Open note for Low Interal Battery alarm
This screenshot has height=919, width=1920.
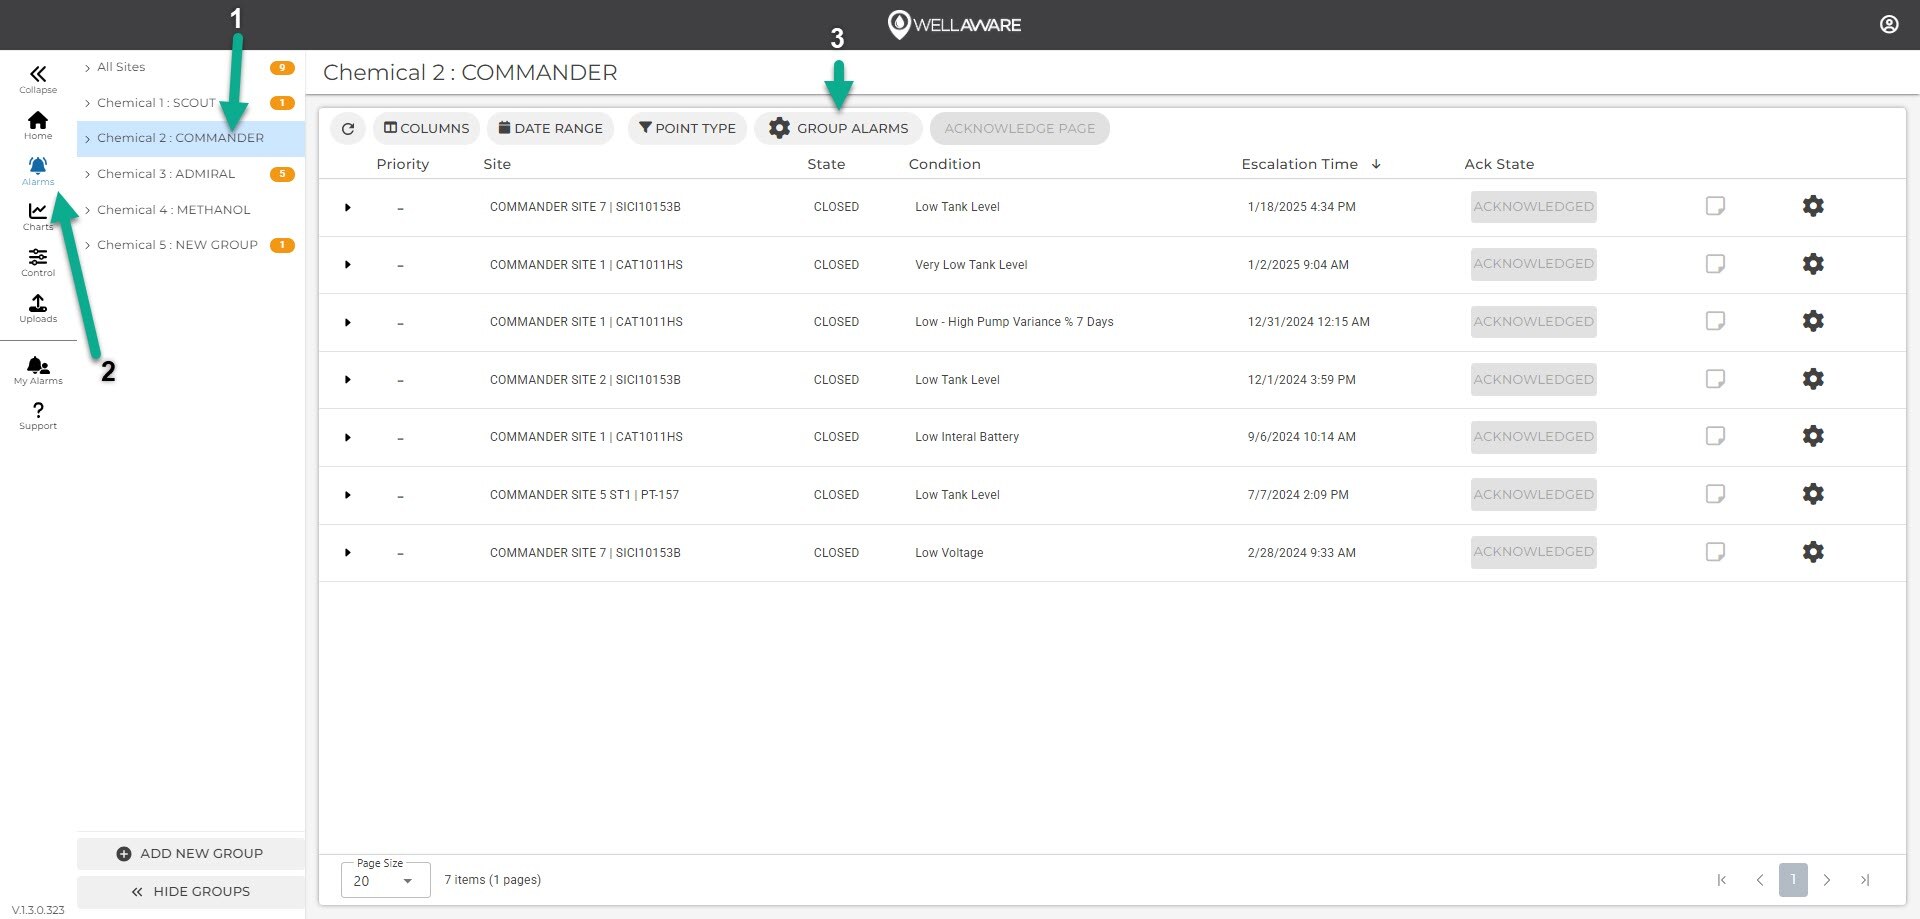point(1715,436)
